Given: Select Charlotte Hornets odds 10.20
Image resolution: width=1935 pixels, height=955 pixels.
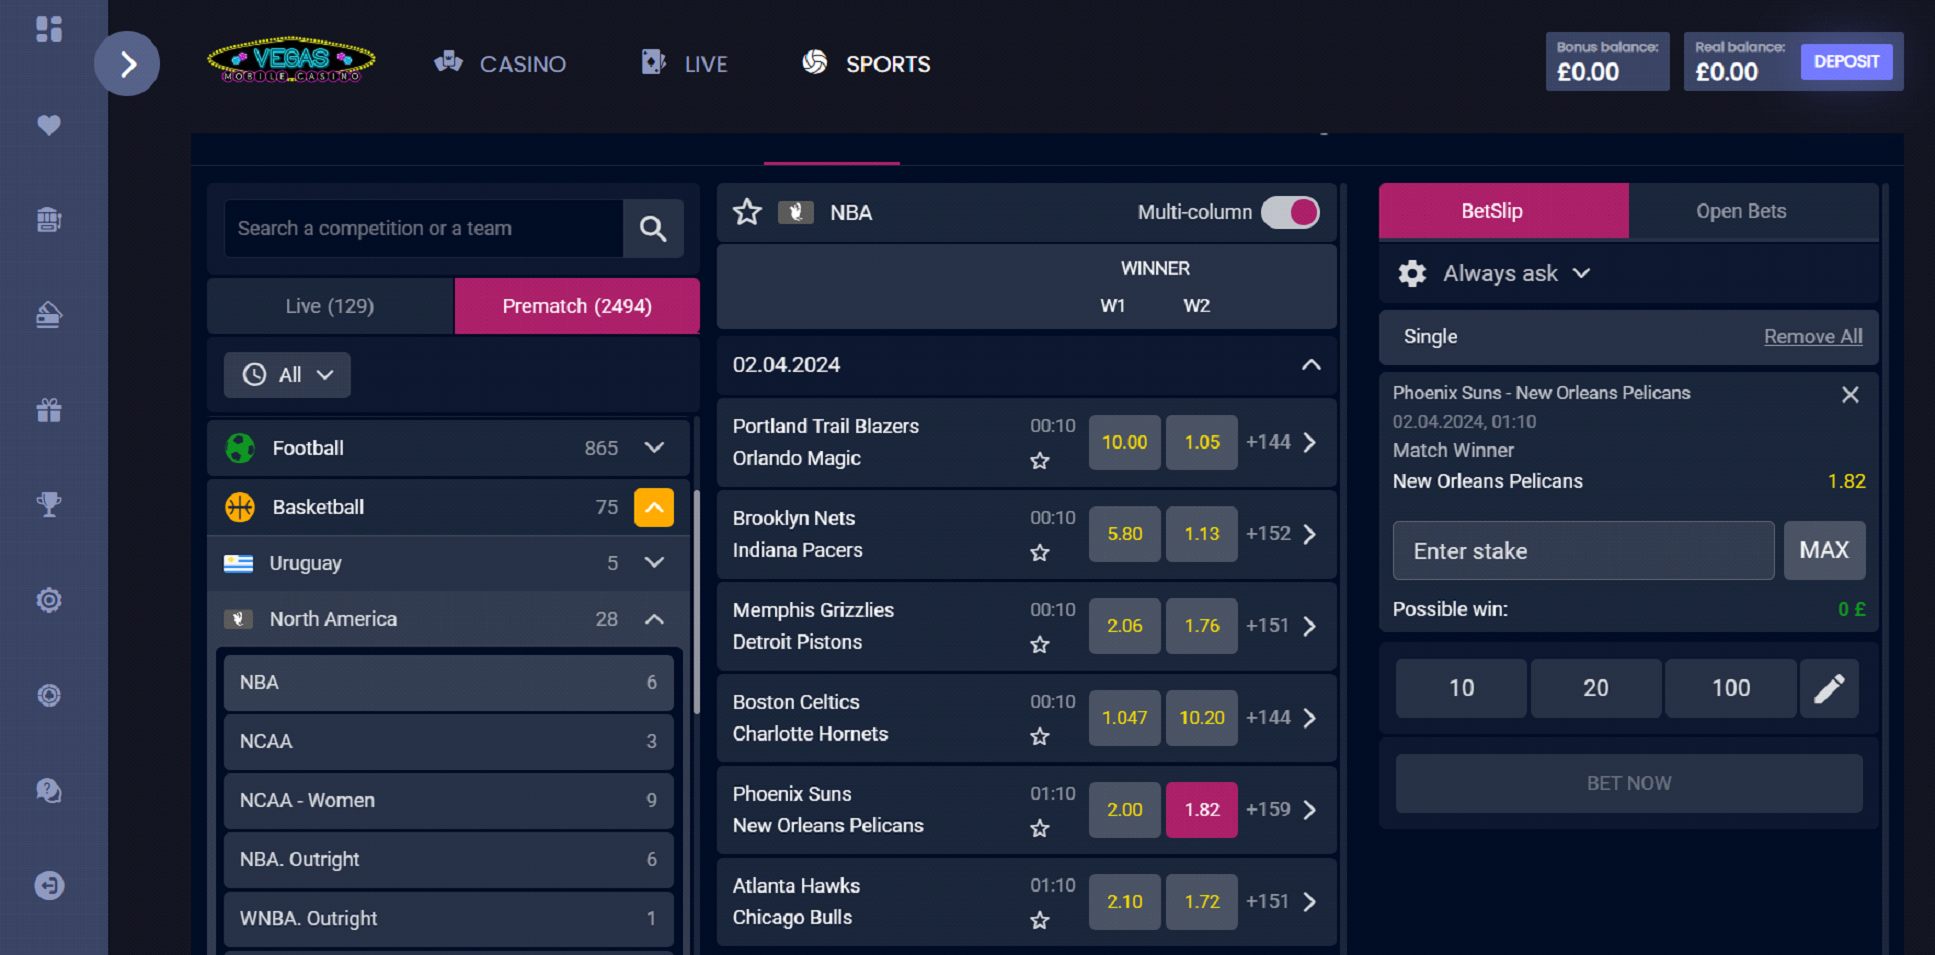Looking at the screenshot, I should tap(1202, 718).
